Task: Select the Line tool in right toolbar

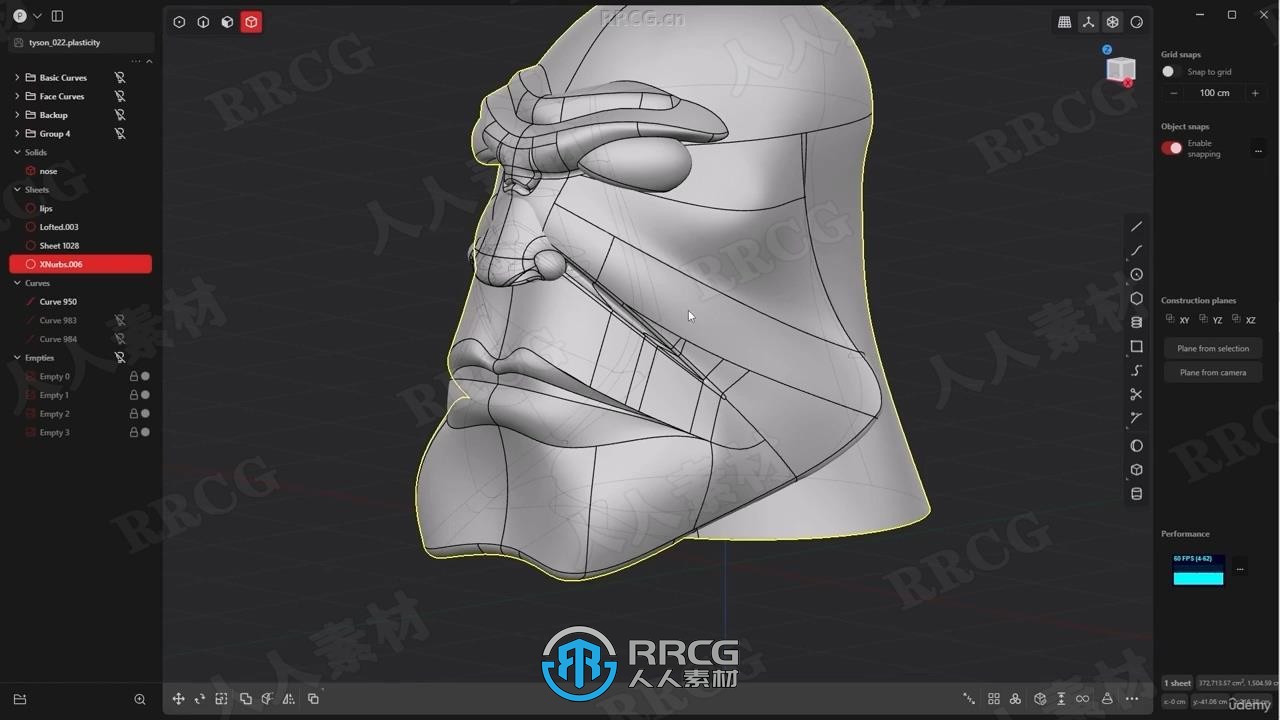Action: click(x=1136, y=226)
